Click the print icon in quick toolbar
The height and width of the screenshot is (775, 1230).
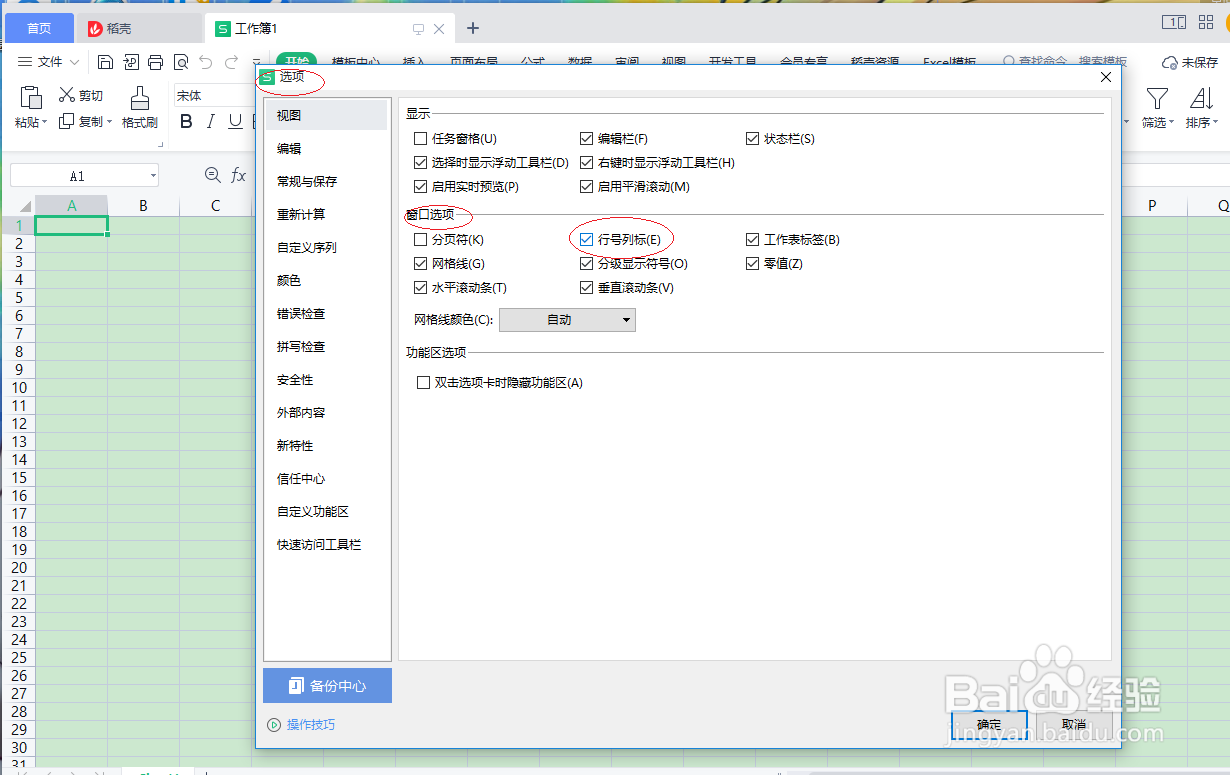[155, 62]
